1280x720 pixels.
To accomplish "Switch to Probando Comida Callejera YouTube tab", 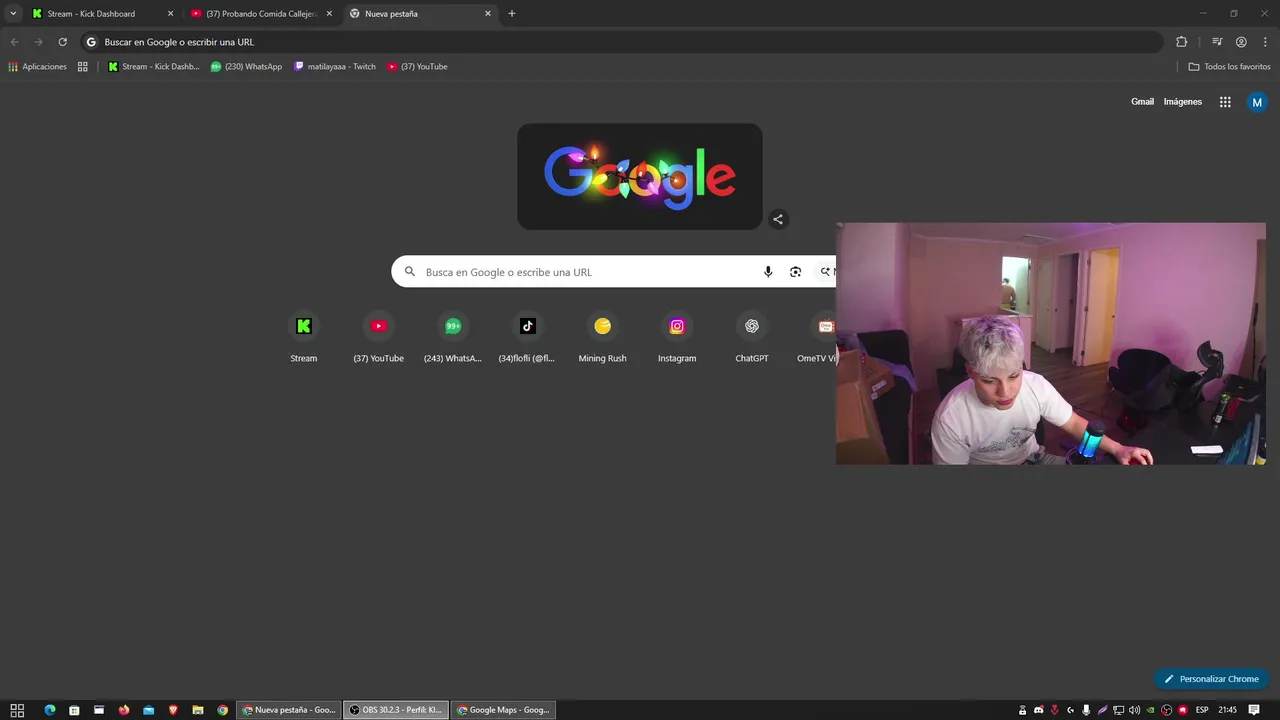I will [262, 14].
